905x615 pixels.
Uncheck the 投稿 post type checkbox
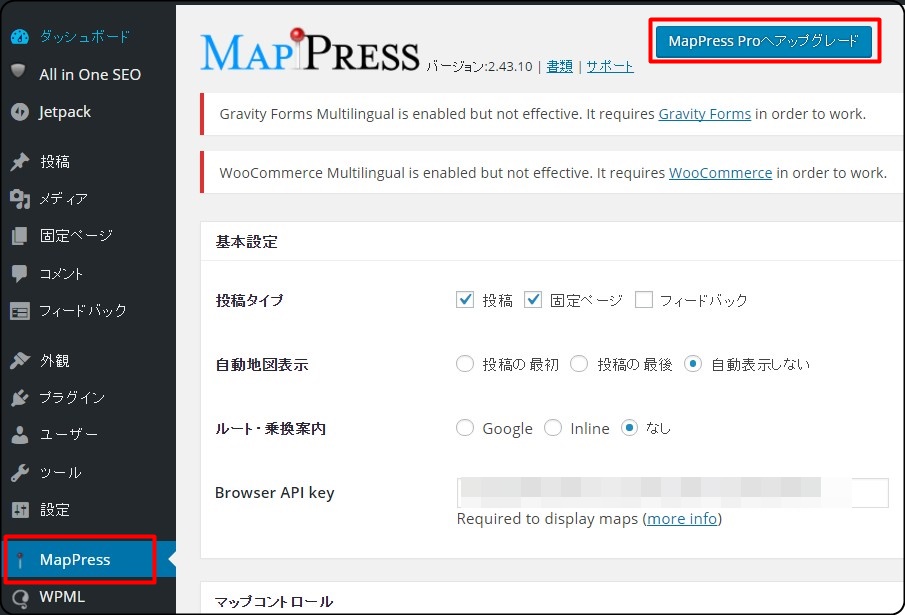click(465, 299)
